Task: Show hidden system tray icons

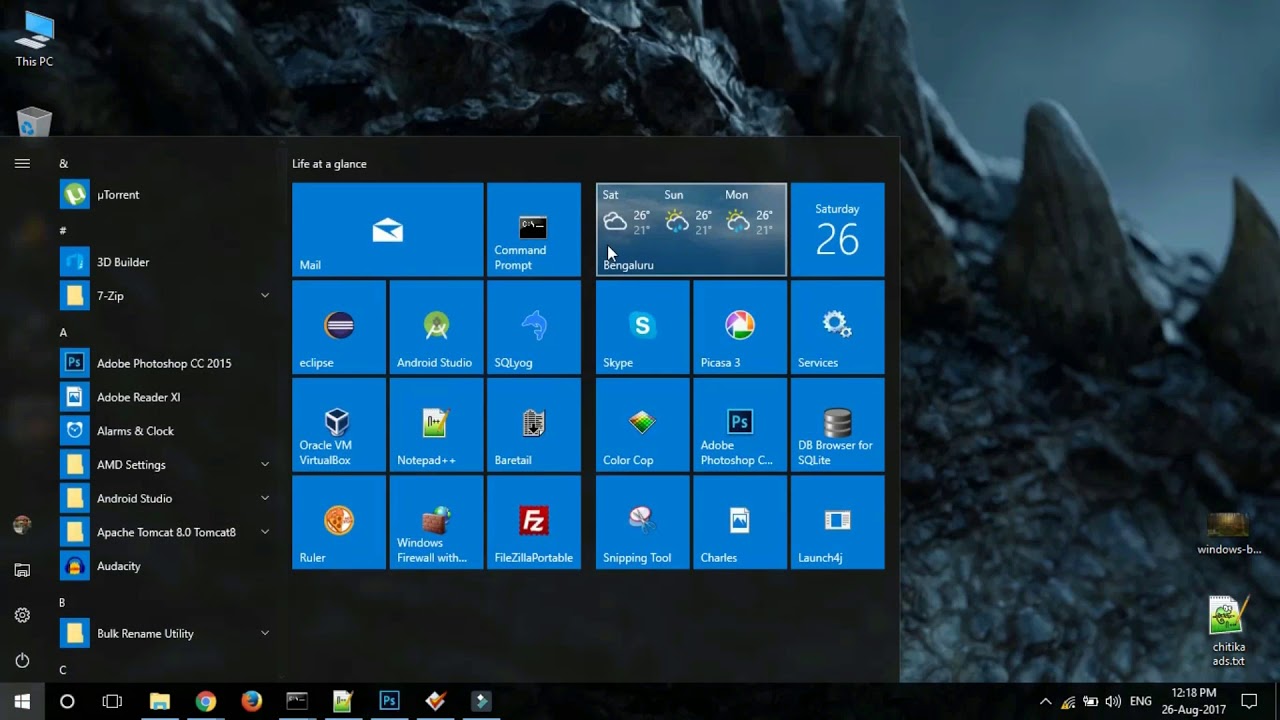Action: tap(1045, 701)
